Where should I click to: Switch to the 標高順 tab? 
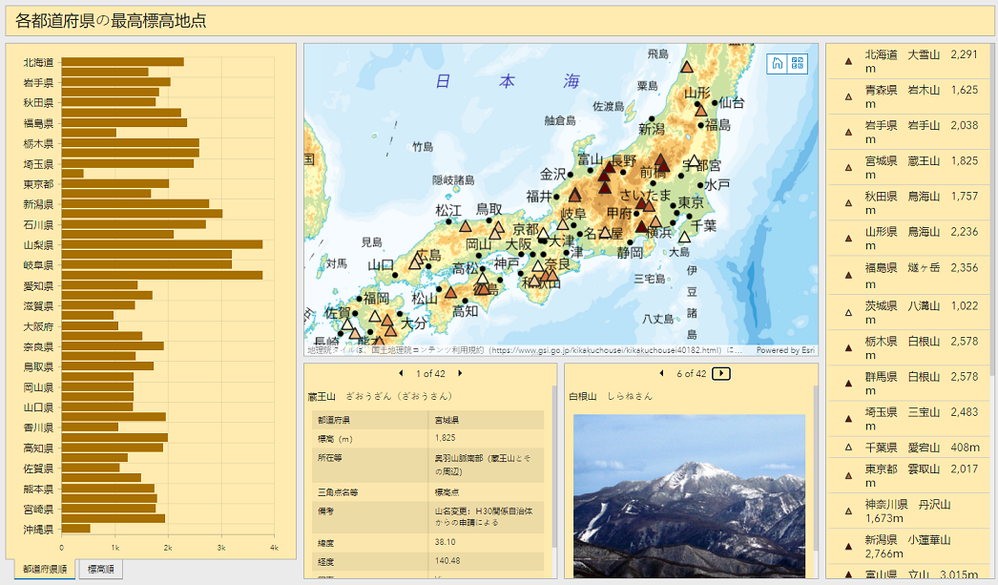pyautogui.click(x=102, y=566)
